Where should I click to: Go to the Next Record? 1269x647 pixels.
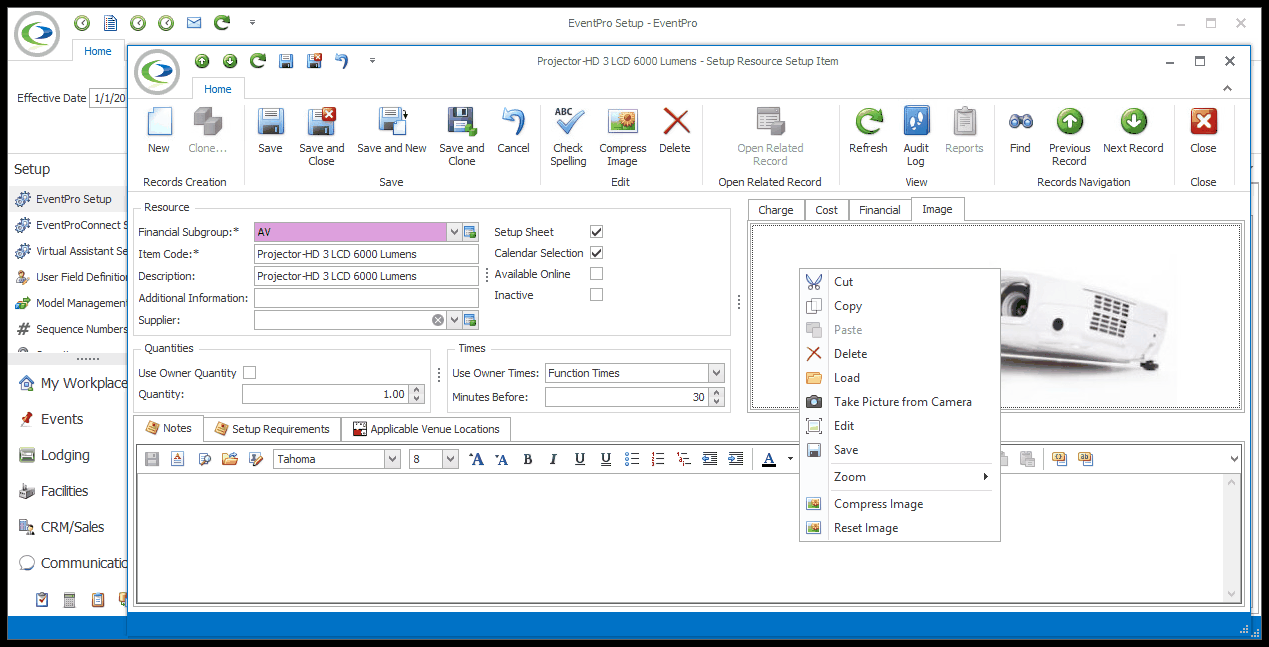(1133, 122)
